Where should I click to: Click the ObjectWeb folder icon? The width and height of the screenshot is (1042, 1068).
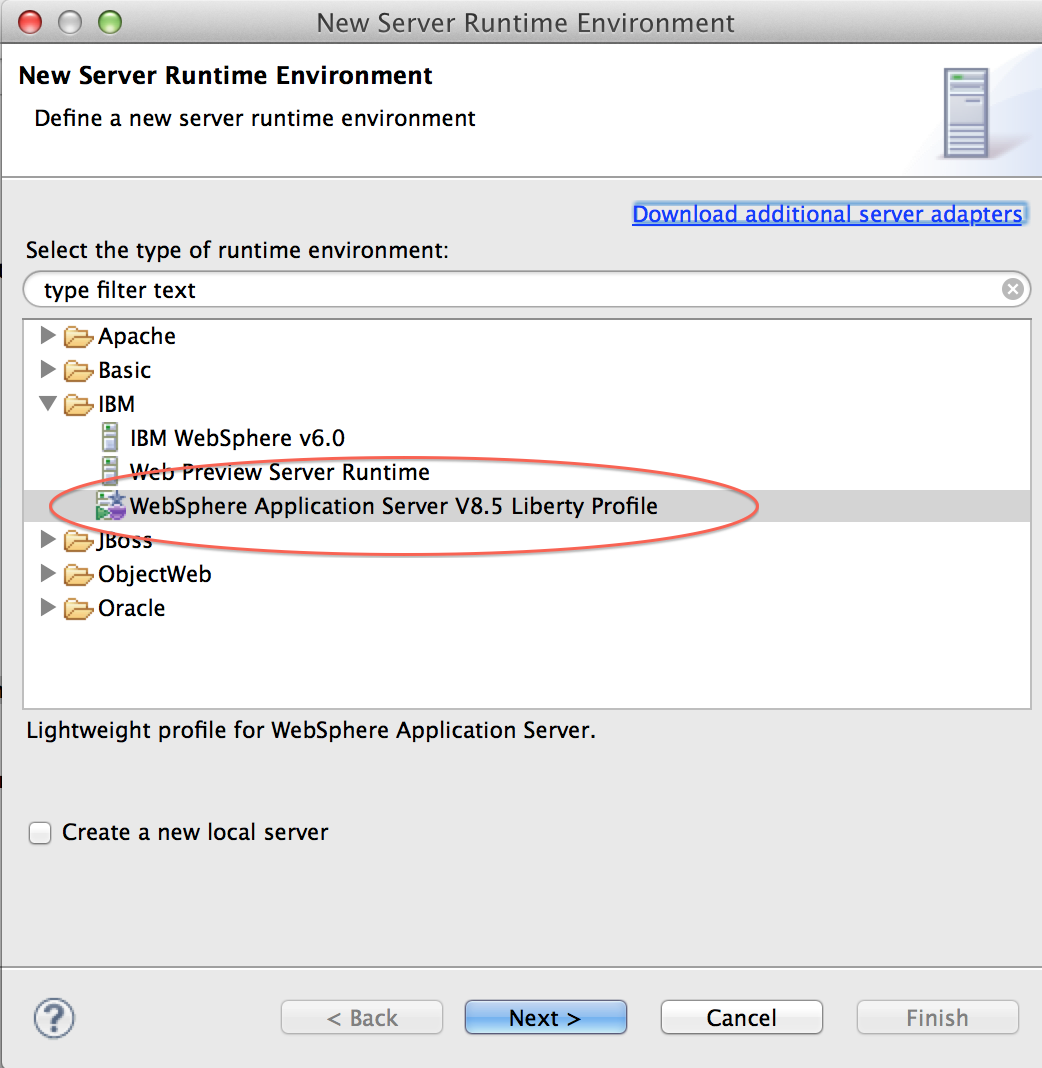78,575
